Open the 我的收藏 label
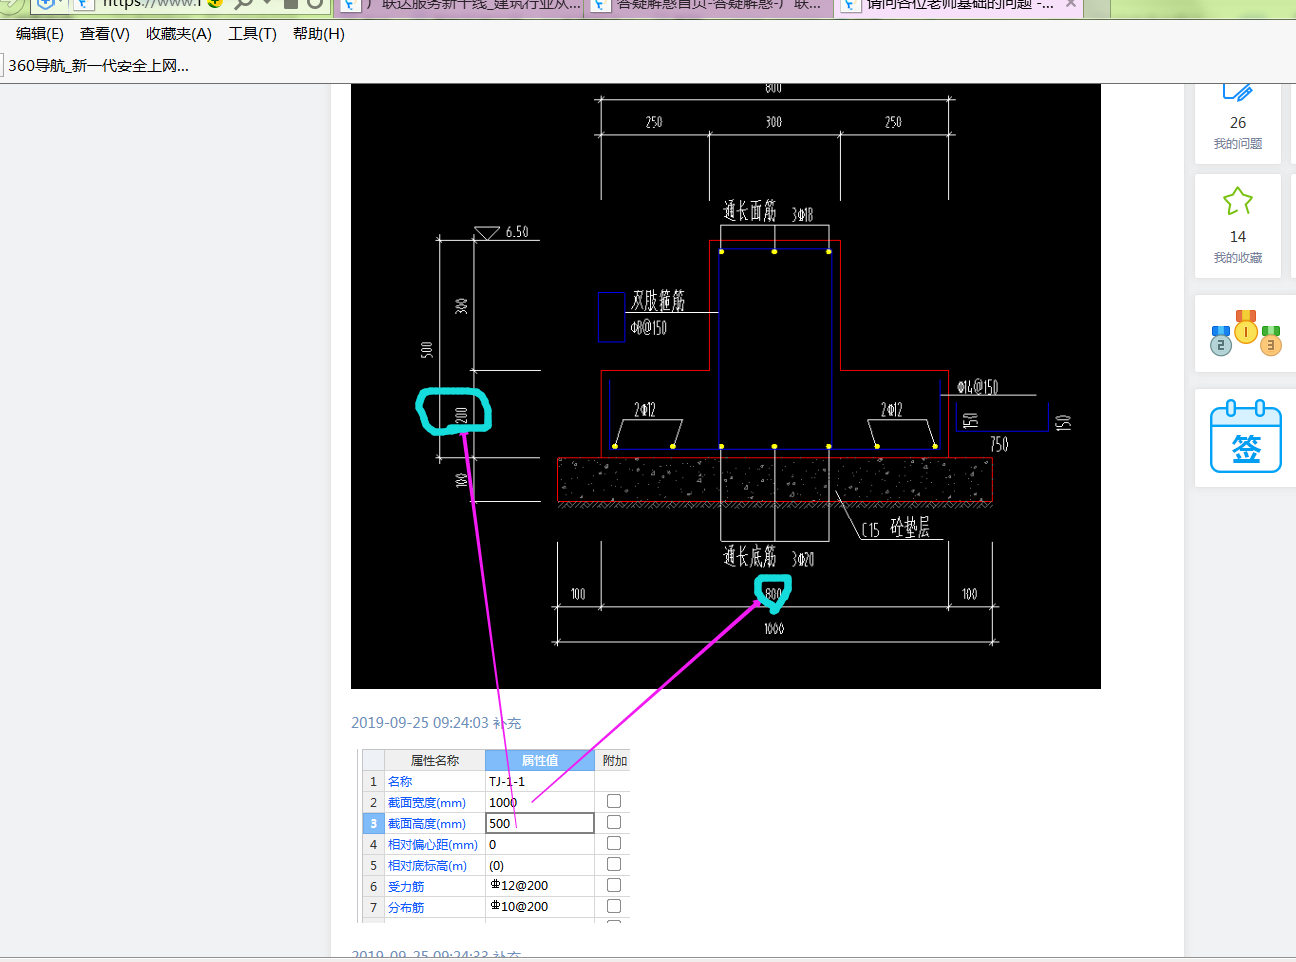The image size is (1296, 962). 1238,258
